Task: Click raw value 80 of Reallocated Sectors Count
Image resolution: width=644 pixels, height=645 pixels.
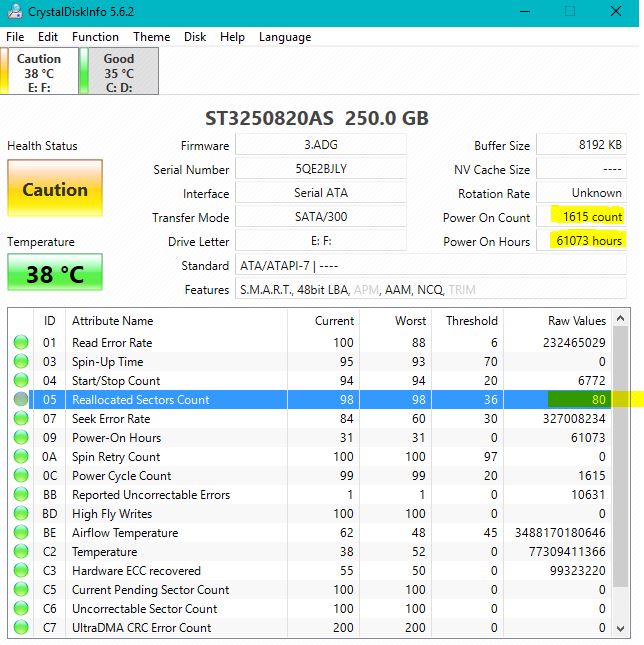Action: (598, 399)
